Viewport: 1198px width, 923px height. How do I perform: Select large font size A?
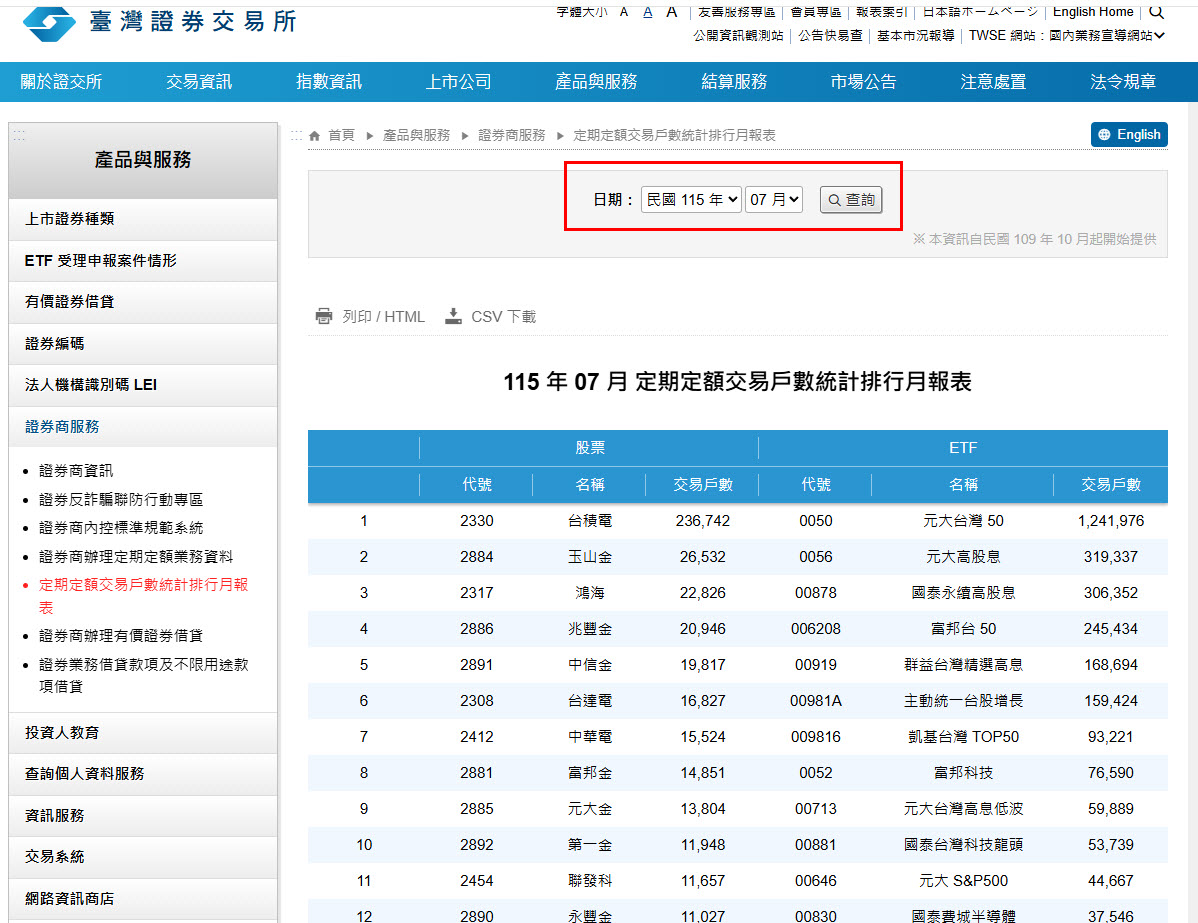coord(672,11)
